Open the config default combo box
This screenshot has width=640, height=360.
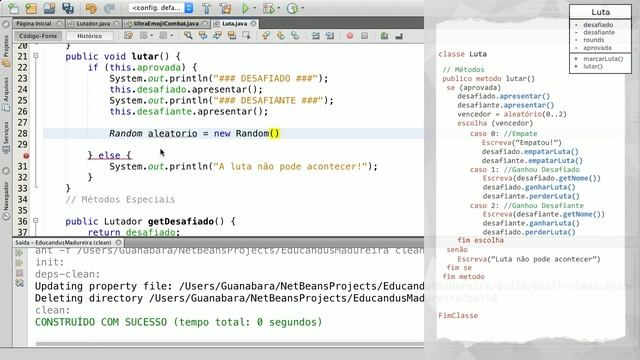(x=161, y=8)
